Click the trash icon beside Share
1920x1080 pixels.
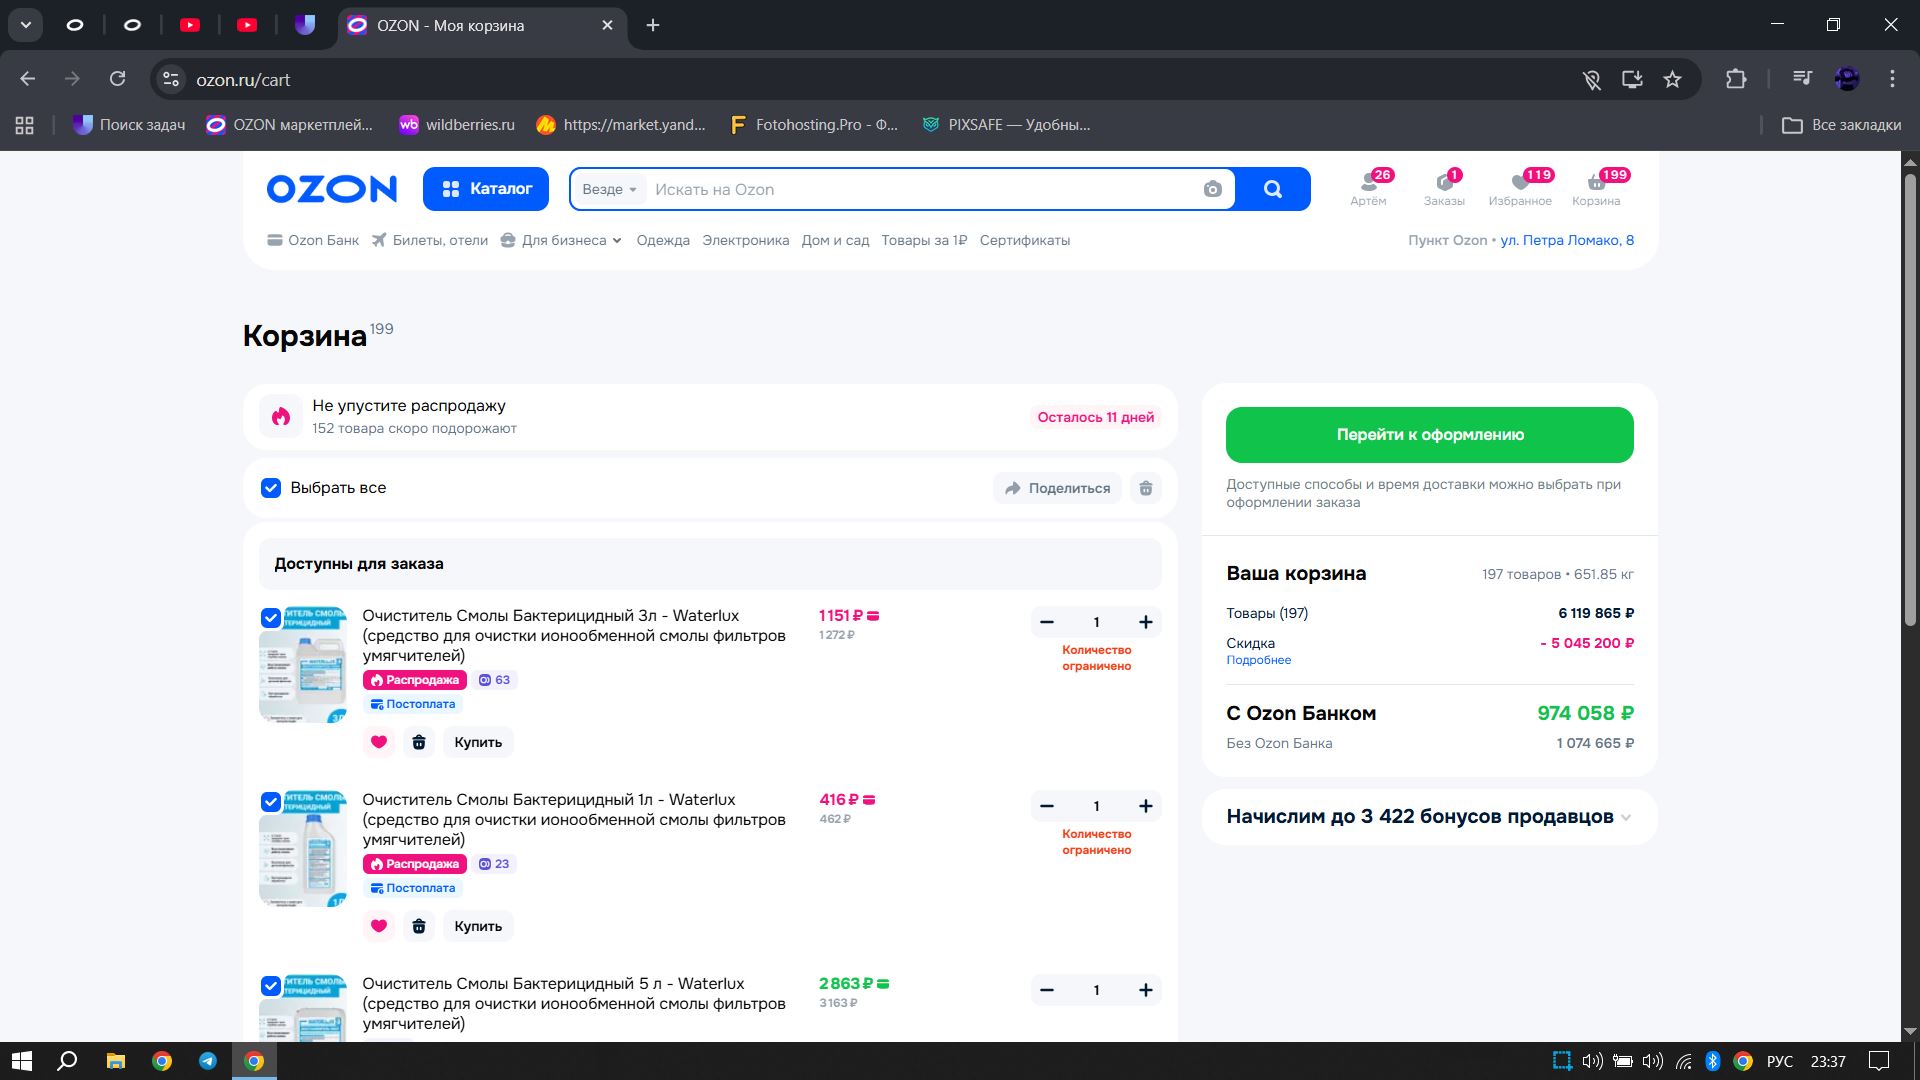coord(1146,488)
